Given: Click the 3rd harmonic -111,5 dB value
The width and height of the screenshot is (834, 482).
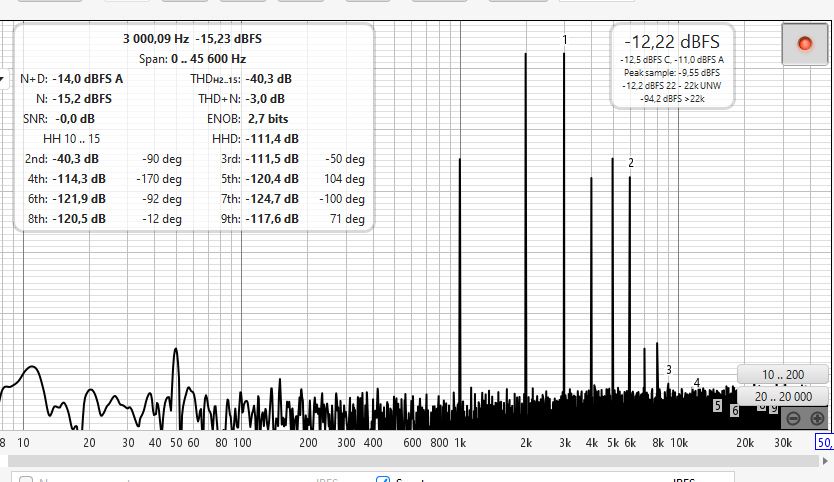Looking at the screenshot, I should 272,159.
